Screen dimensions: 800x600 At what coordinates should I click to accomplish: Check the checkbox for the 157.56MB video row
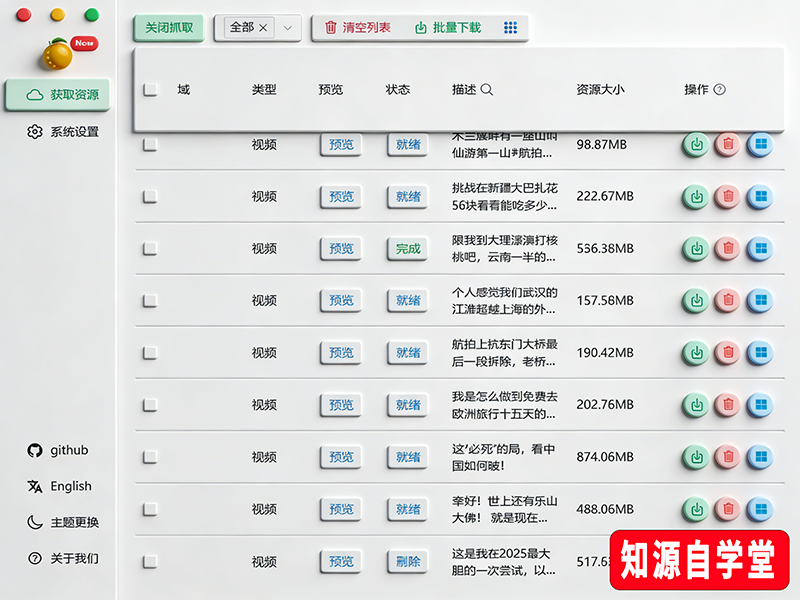pyautogui.click(x=148, y=301)
